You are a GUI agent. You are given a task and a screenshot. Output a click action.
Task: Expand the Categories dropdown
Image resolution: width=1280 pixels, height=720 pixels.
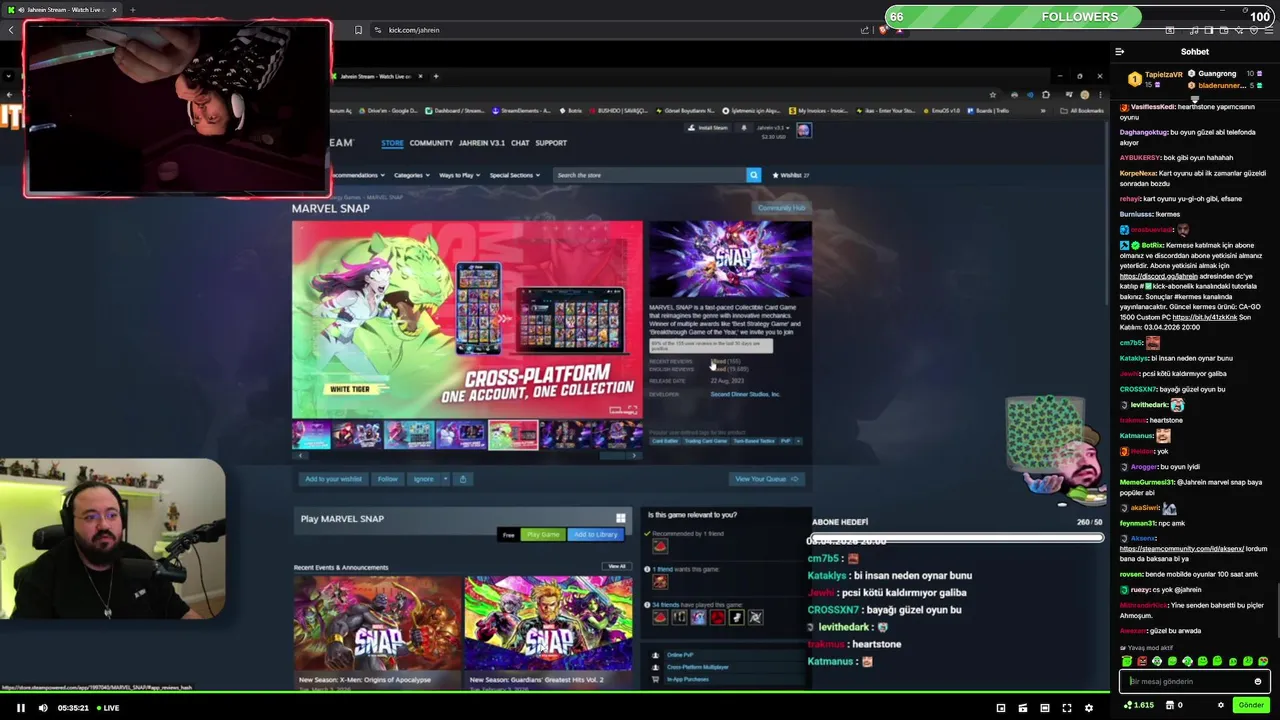tap(412, 175)
